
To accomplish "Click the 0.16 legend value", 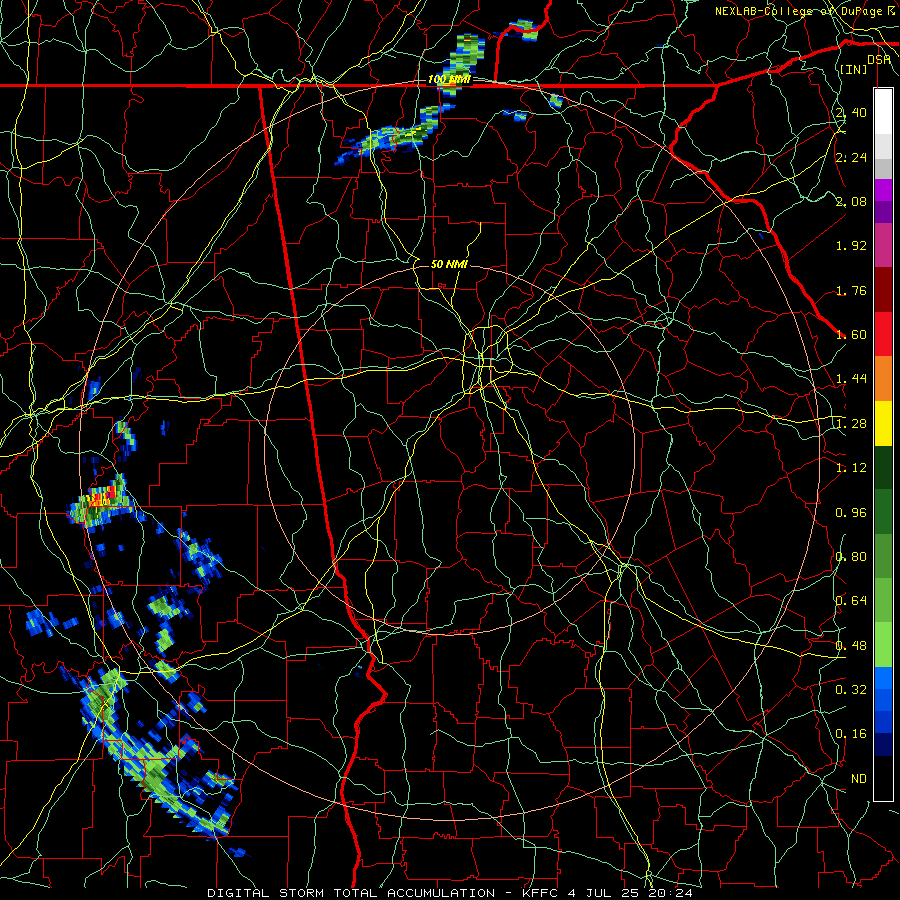I will 851,734.
